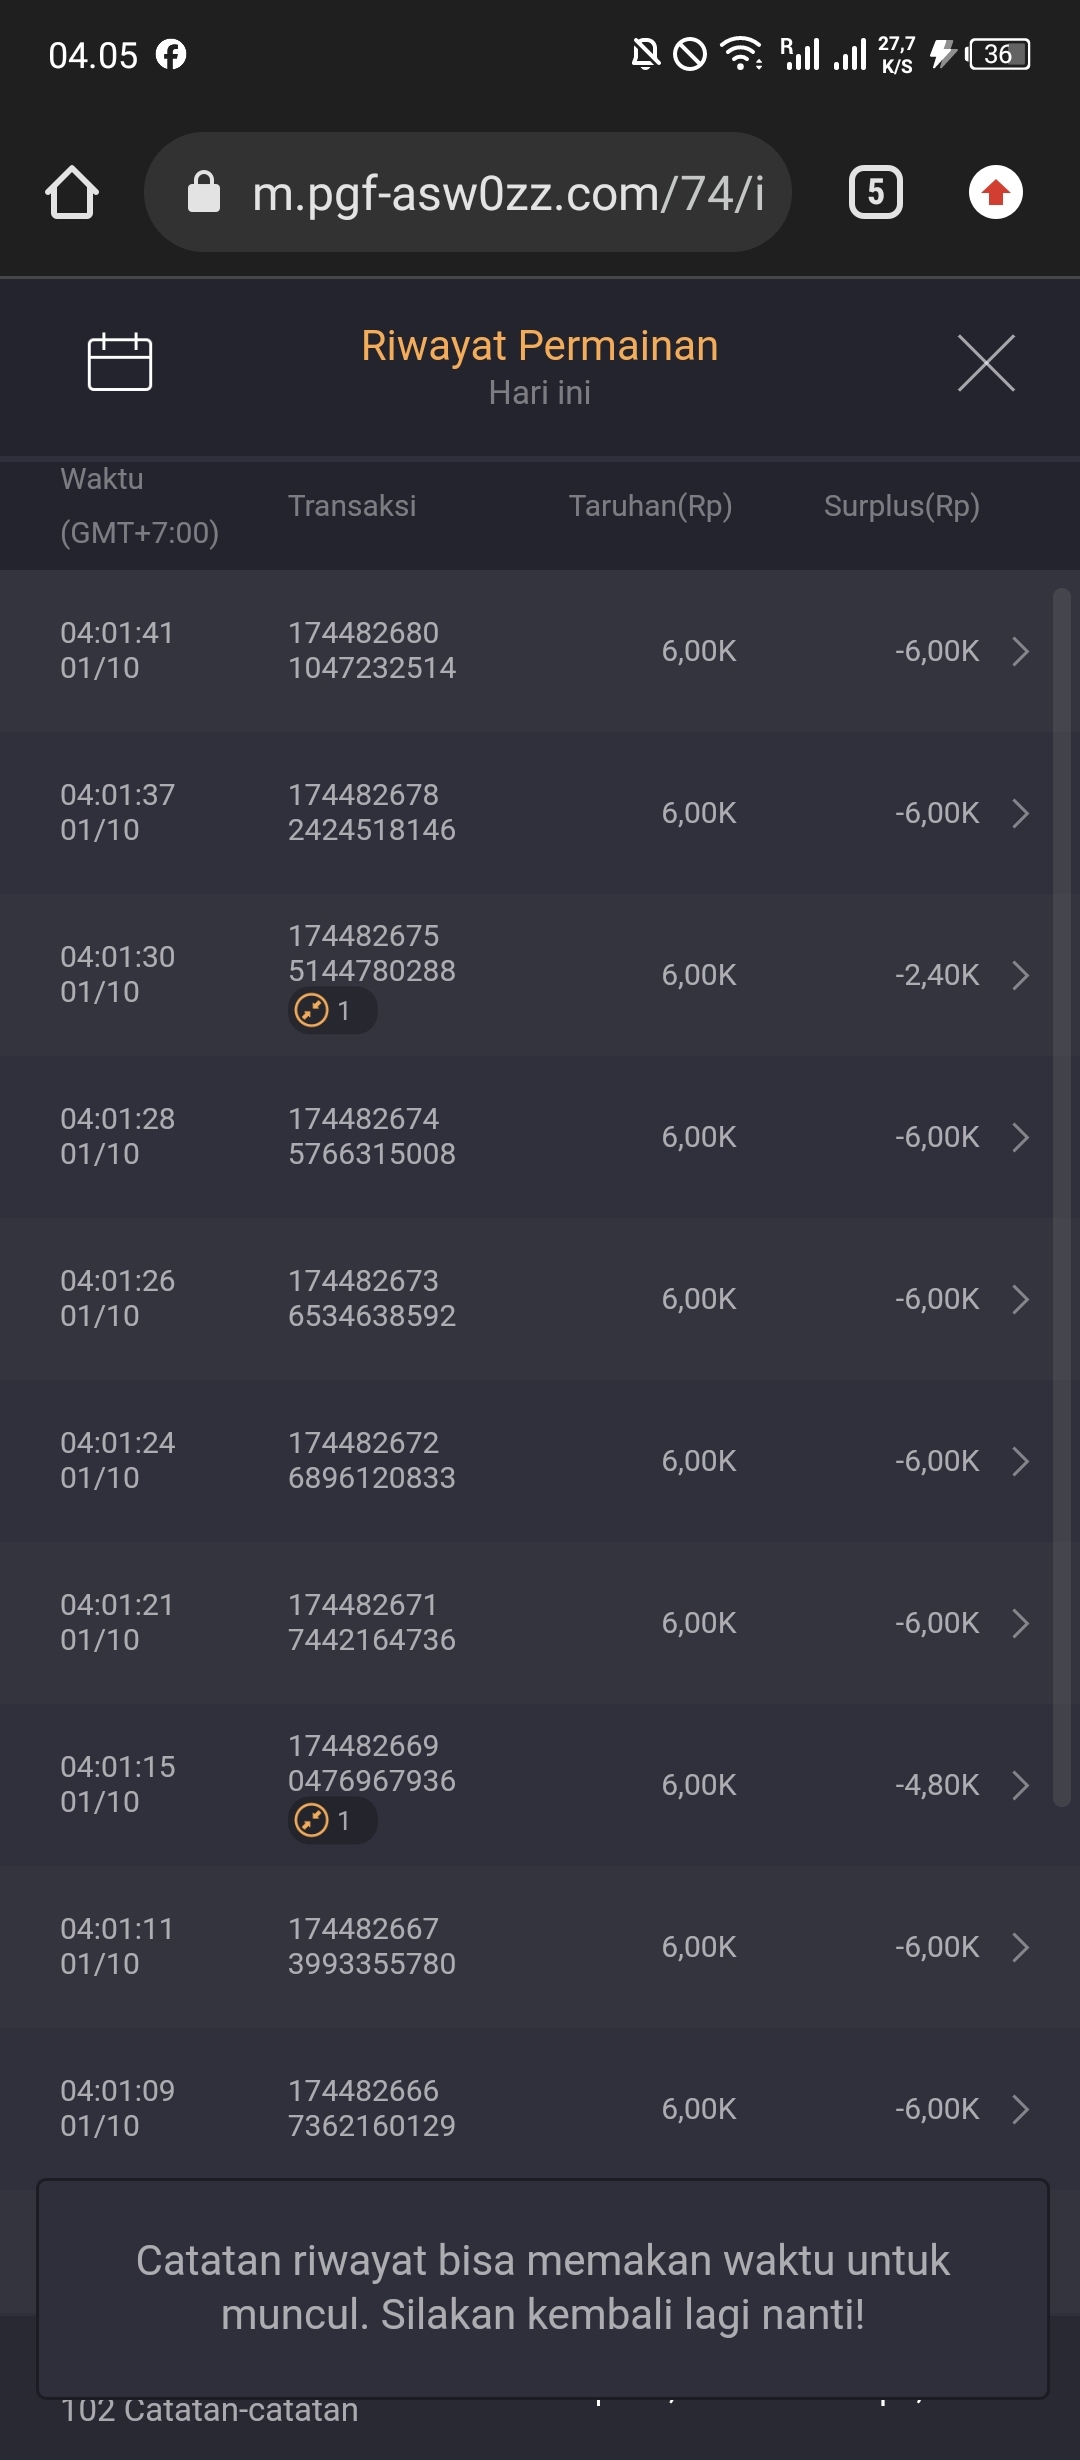Open the calendar date filter icon
The height and width of the screenshot is (2460, 1080).
pos(120,362)
